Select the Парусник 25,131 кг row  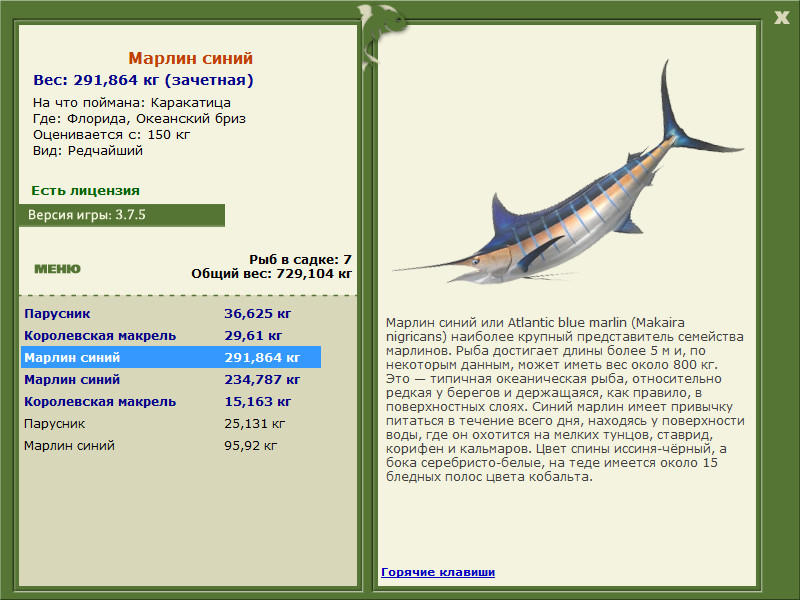click(171, 423)
